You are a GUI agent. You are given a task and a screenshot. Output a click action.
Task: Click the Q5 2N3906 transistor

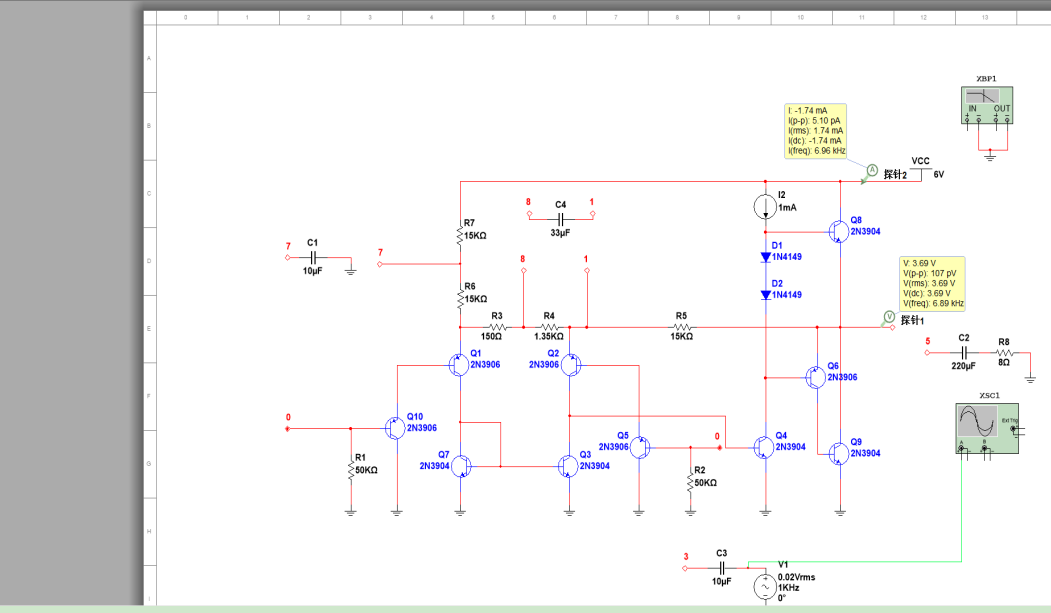(x=640, y=447)
